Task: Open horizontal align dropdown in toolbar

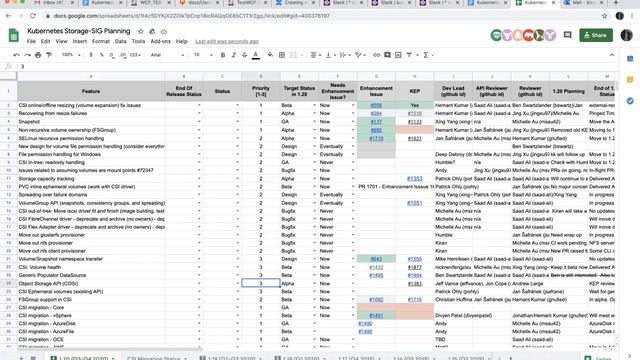Action: click(x=316, y=55)
